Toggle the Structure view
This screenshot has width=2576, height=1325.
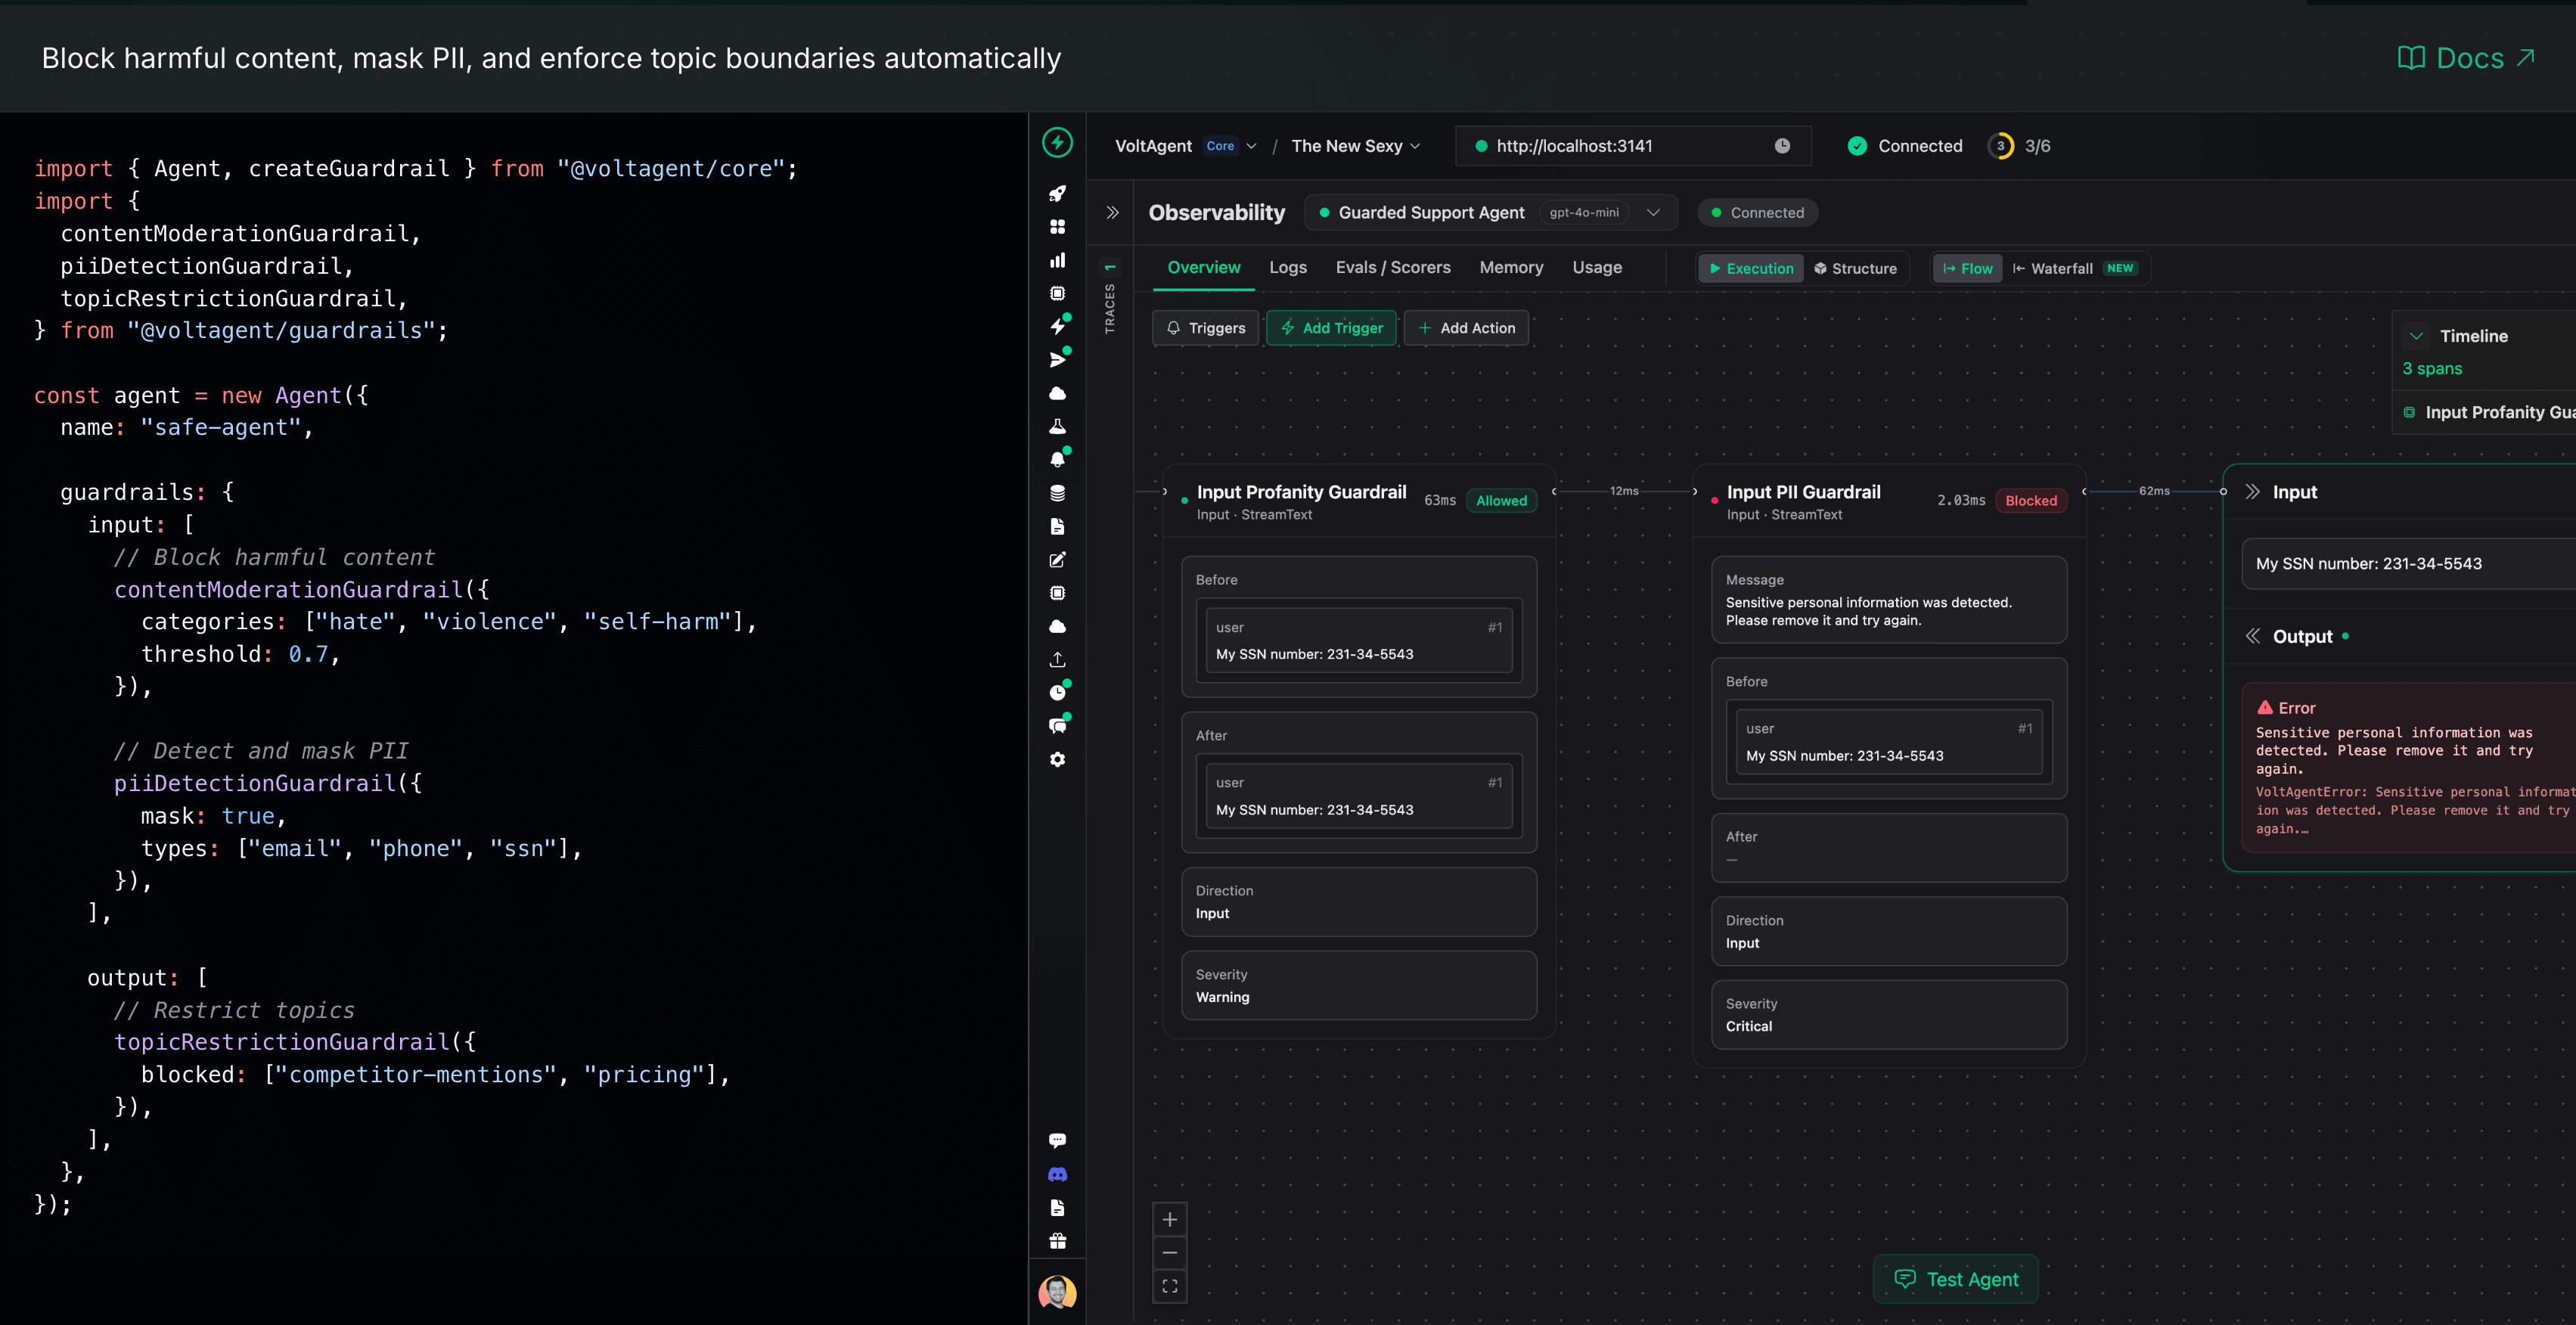pyautogui.click(x=1857, y=268)
